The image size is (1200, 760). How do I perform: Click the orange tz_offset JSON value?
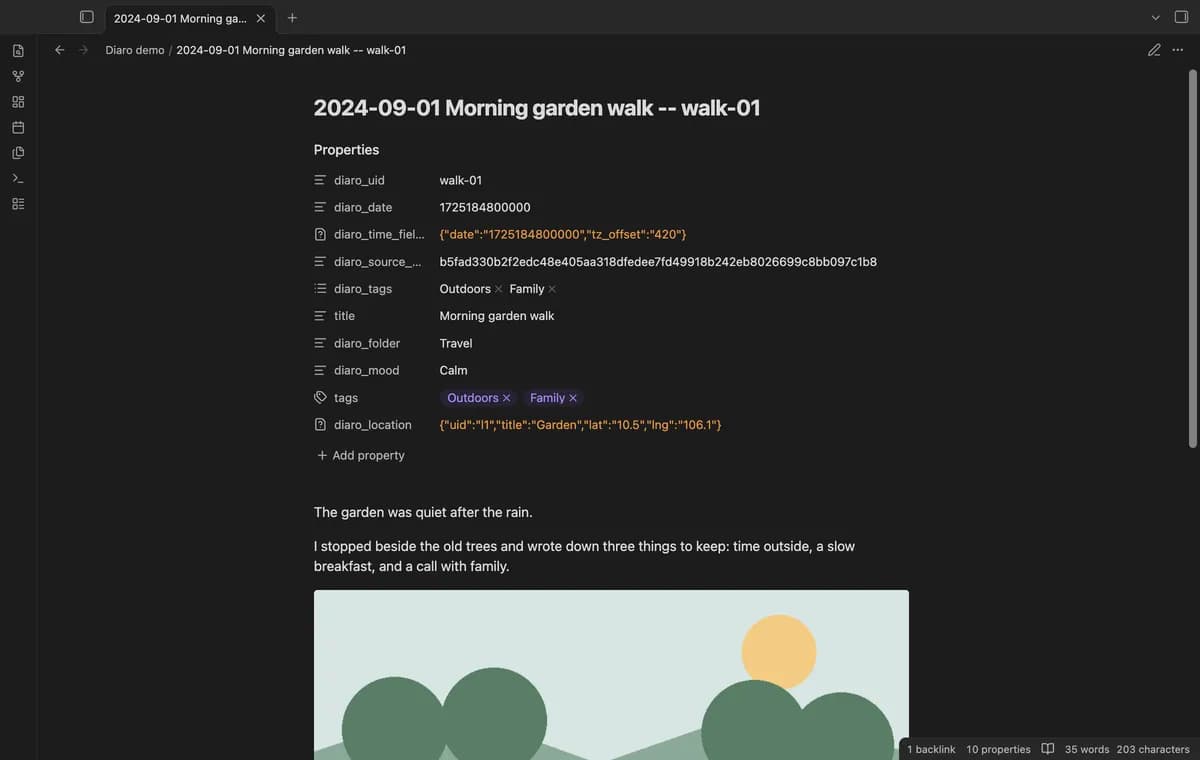563,235
